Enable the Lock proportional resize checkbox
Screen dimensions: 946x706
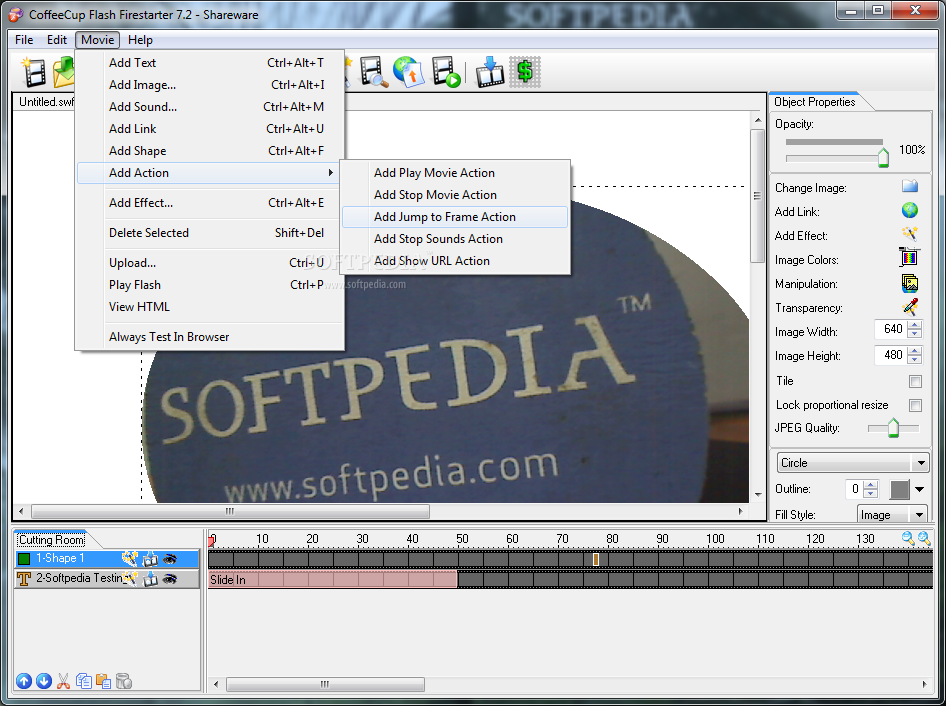[915, 405]
